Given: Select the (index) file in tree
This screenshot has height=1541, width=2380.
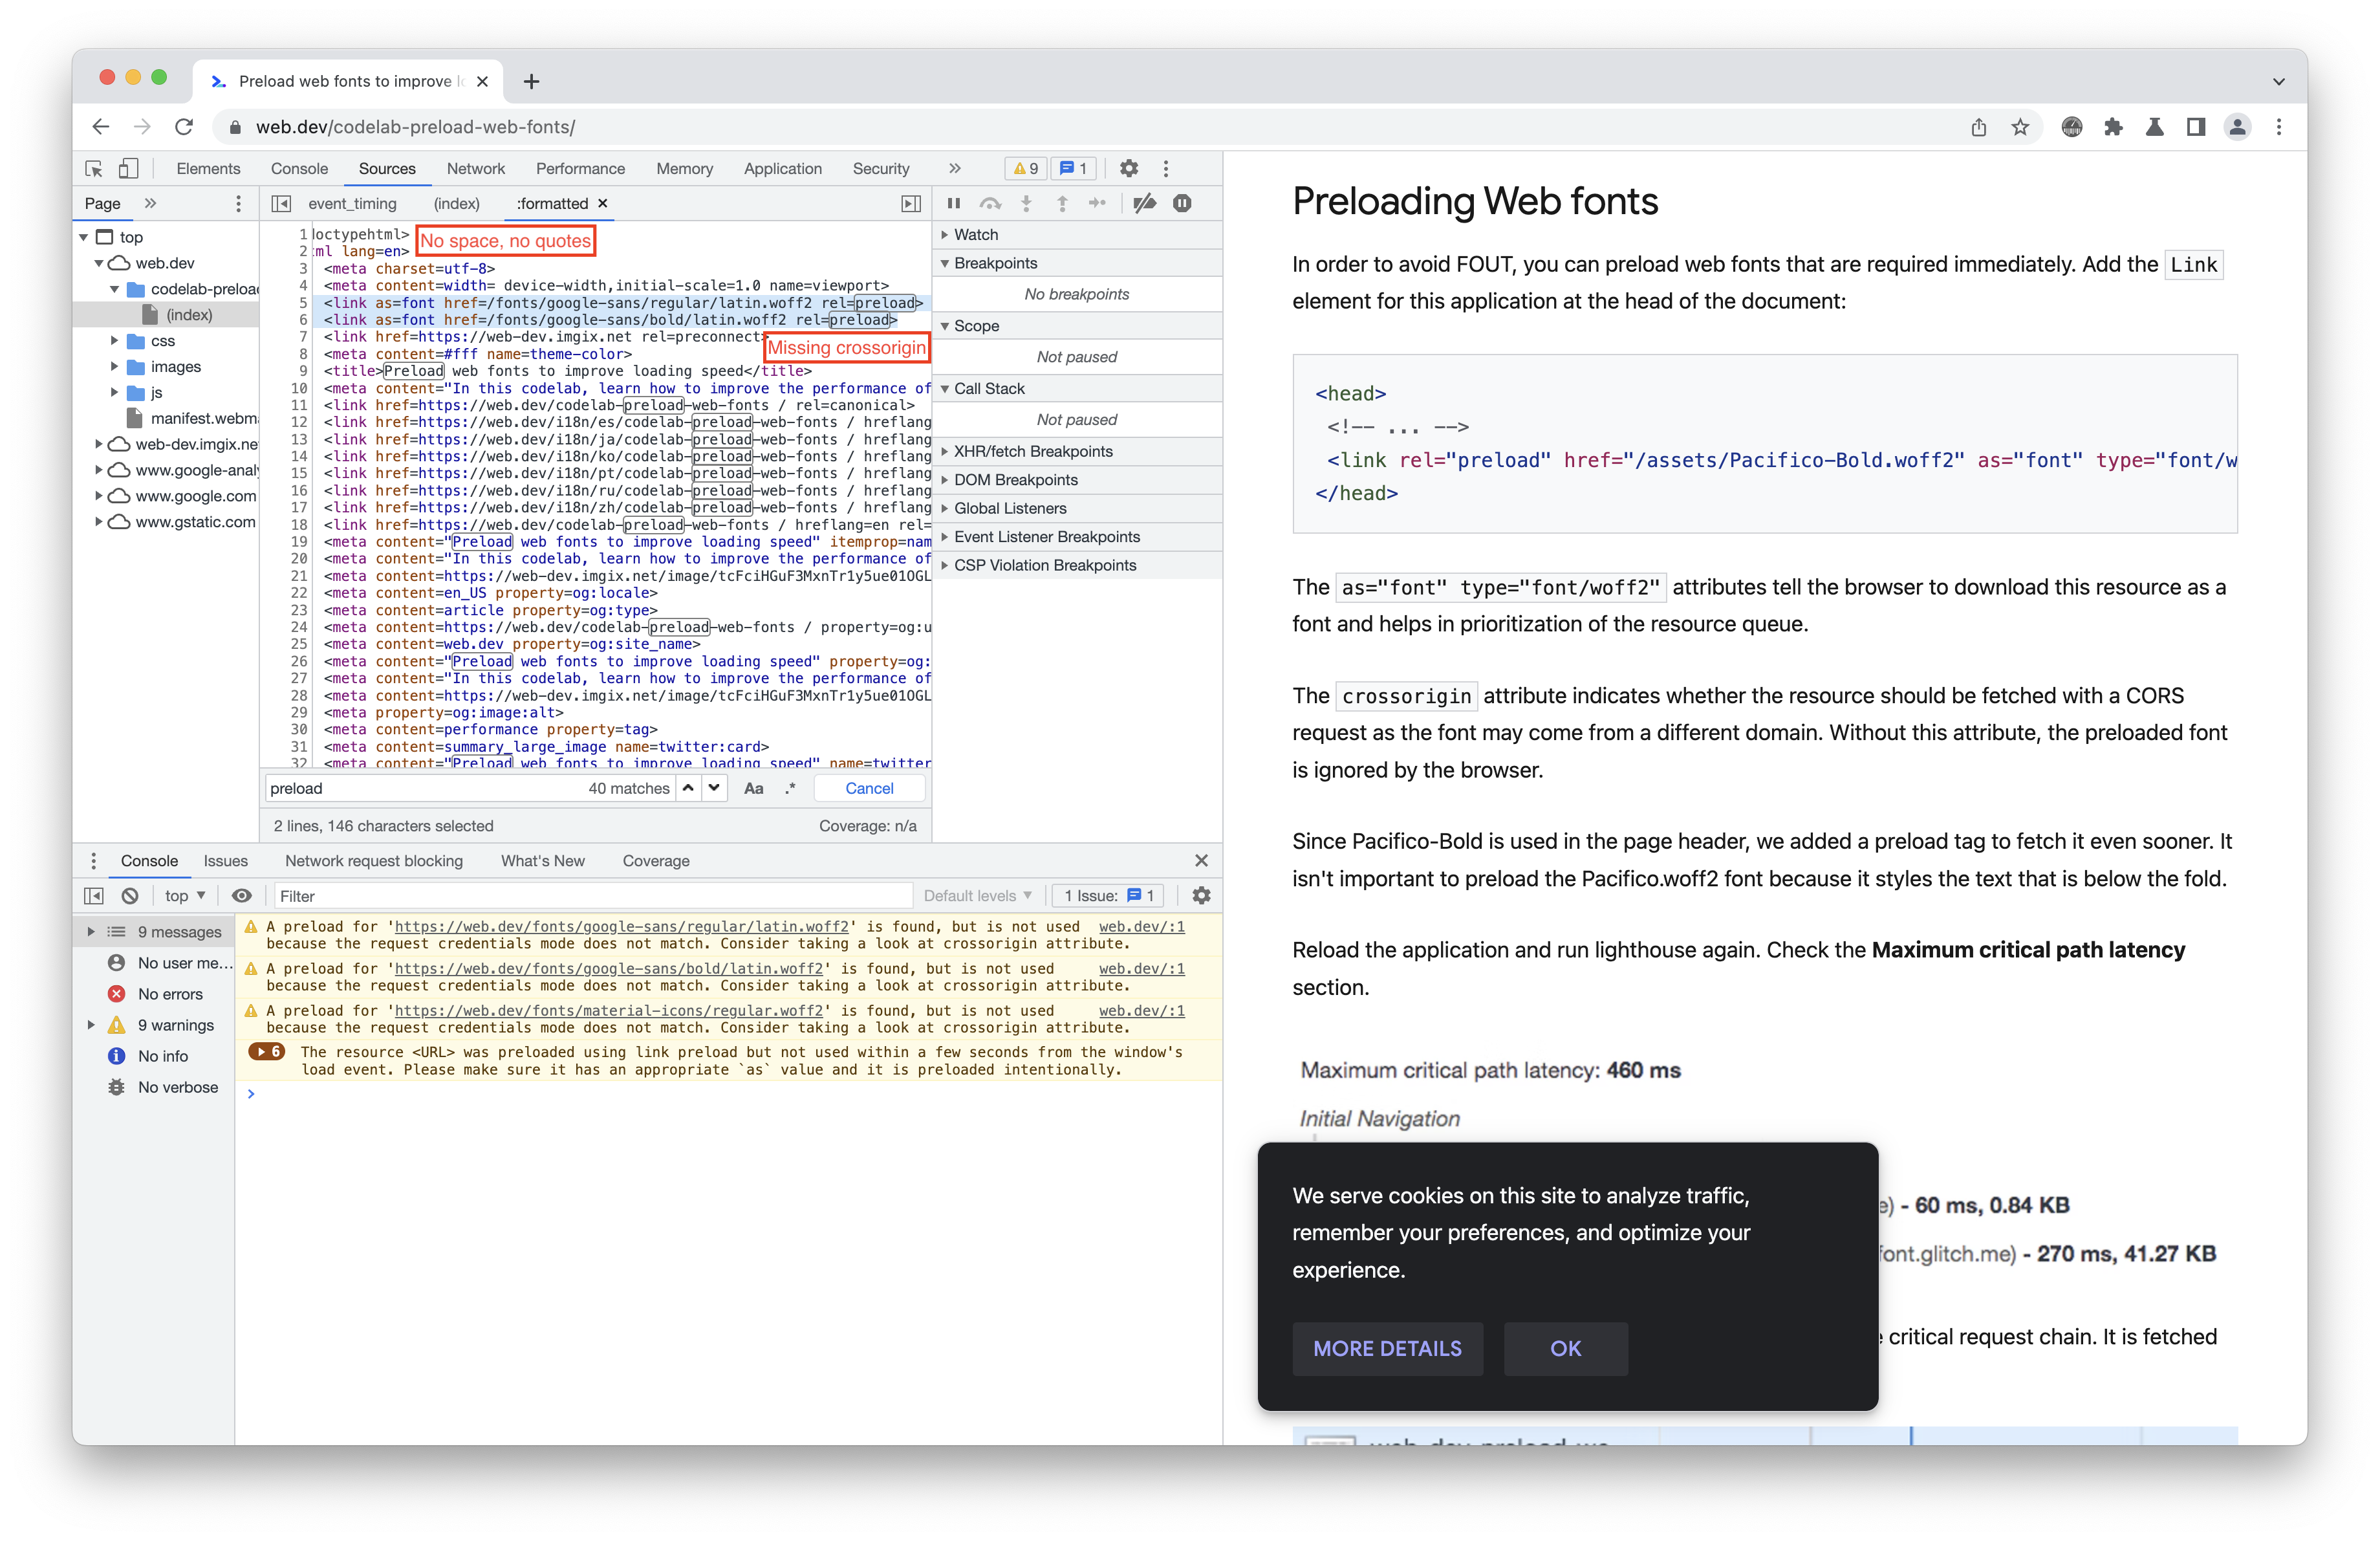Looking at the screenshot, I should [189, 315].
